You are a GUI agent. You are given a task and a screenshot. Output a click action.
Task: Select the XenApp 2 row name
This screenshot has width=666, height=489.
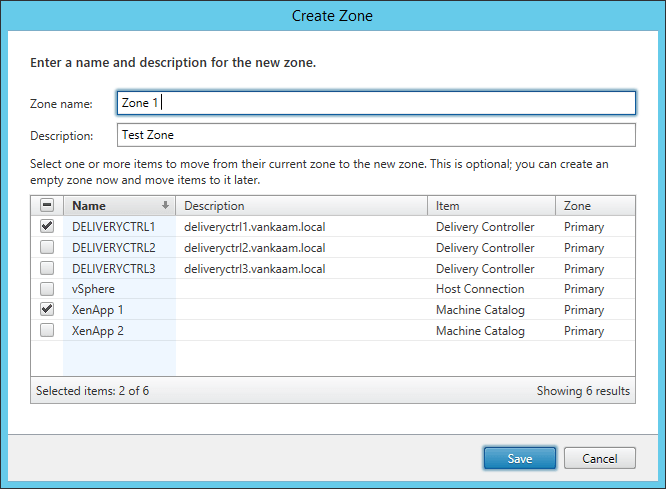98,331
